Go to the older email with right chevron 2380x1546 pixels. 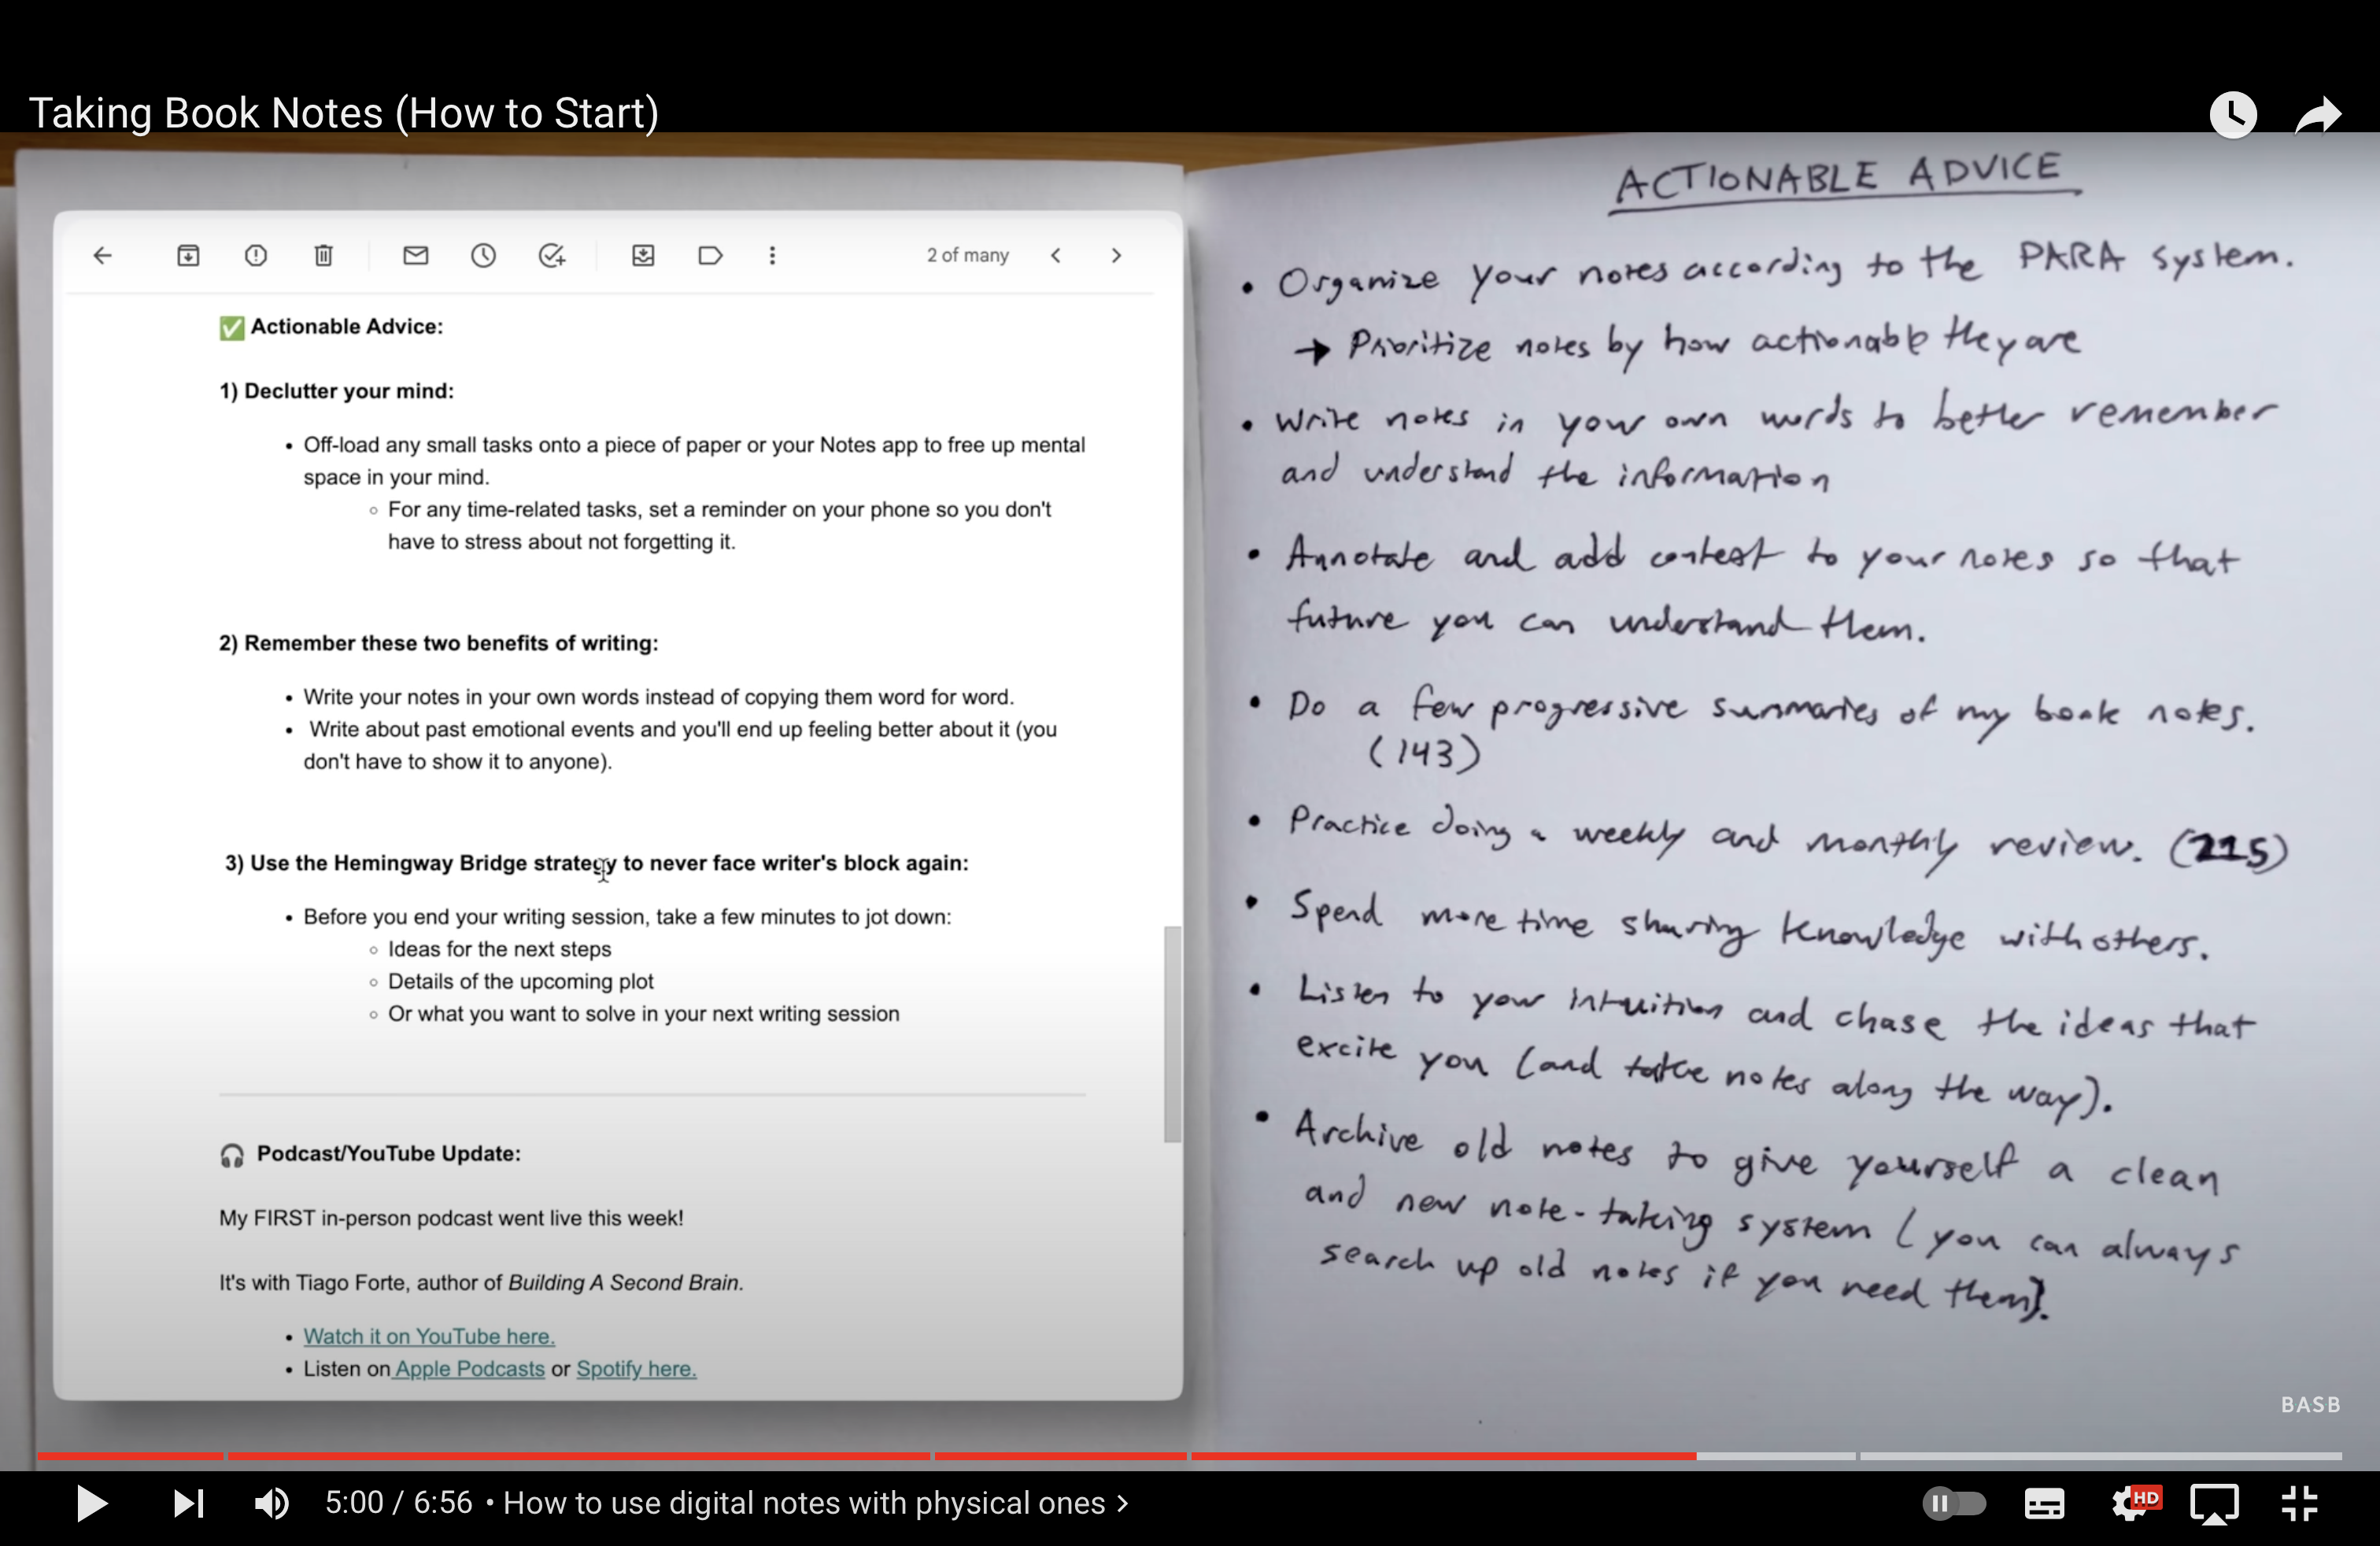pyautogui.click(x=1116, y=255)
